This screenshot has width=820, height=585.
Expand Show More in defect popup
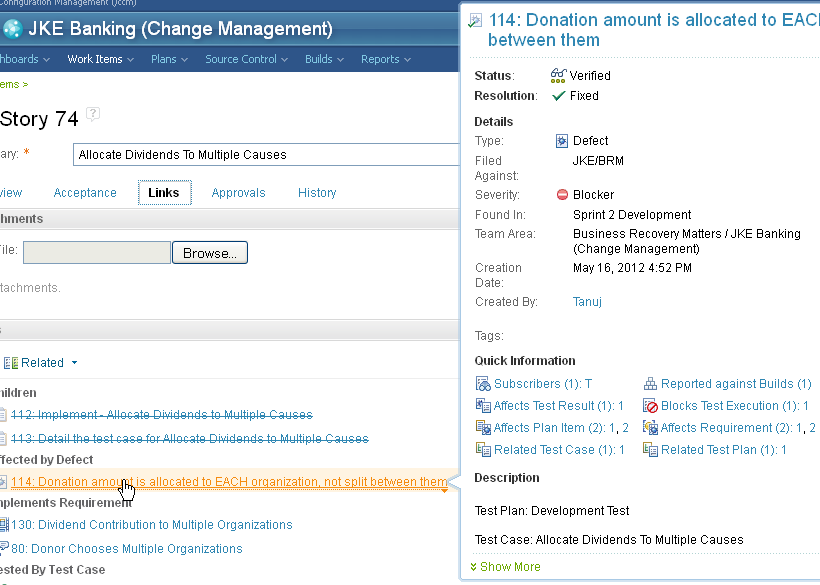pos(509,567)
